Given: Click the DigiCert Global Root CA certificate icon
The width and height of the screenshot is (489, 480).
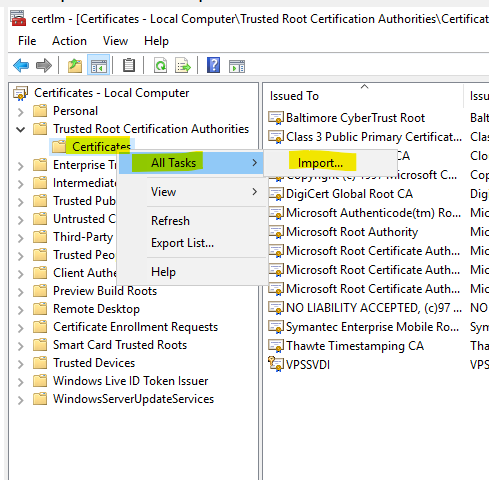Looking at the screenshot, I should 276,194.
